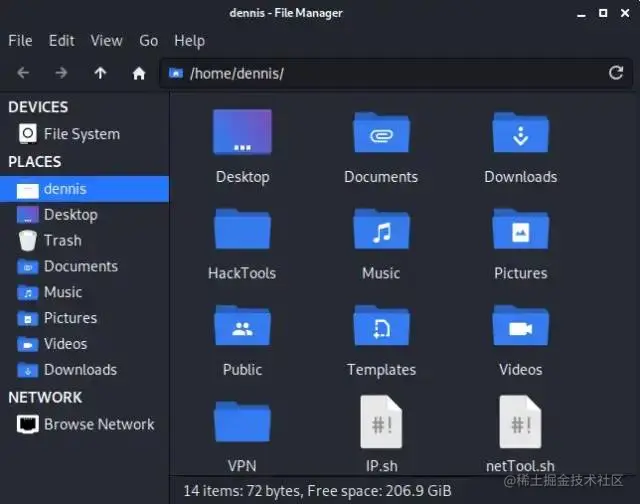Select the netTool.sh script file icon
The width and height of the screenshot is (640, 504).
(x=520, y=422)
